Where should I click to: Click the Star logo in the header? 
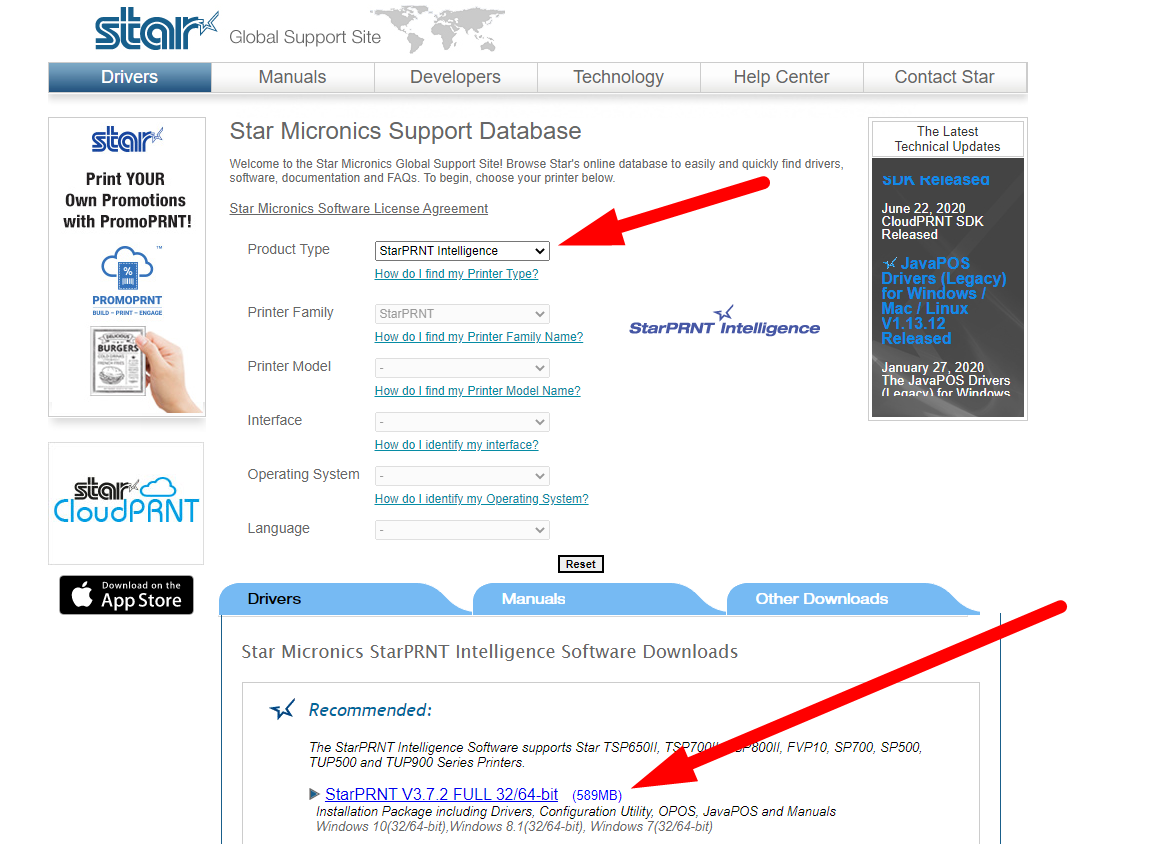(x=156, y=29)
